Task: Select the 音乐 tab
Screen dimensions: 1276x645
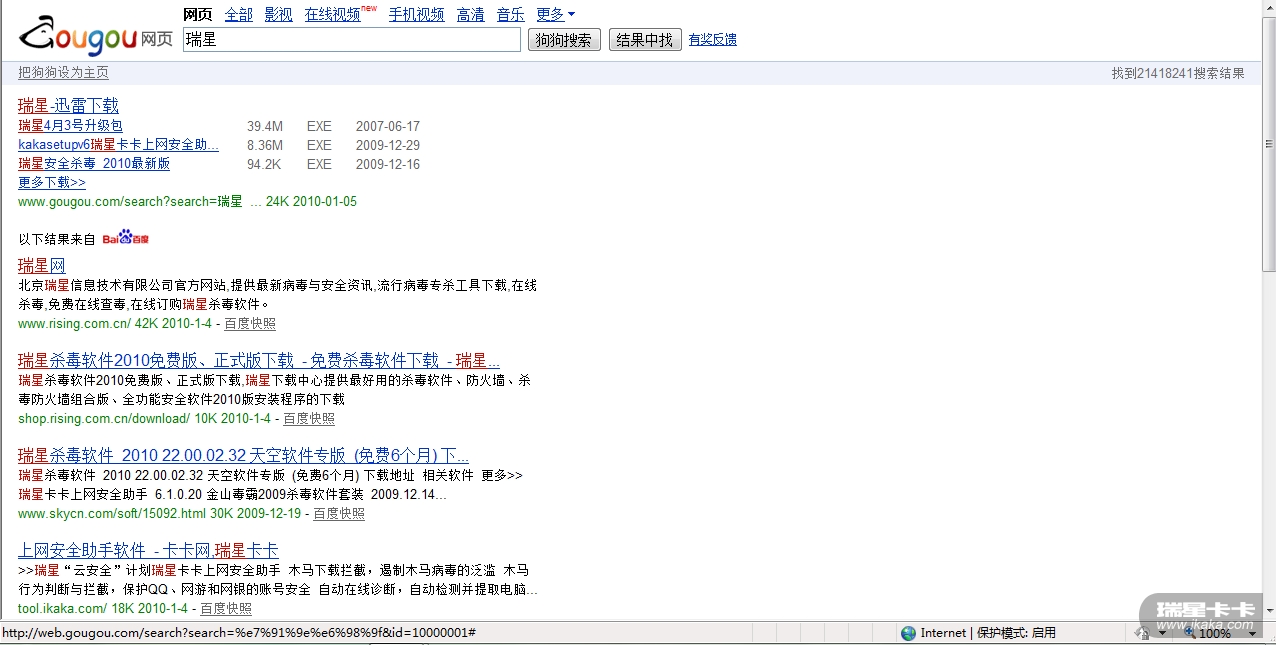Action: click(x=510, y=14)
